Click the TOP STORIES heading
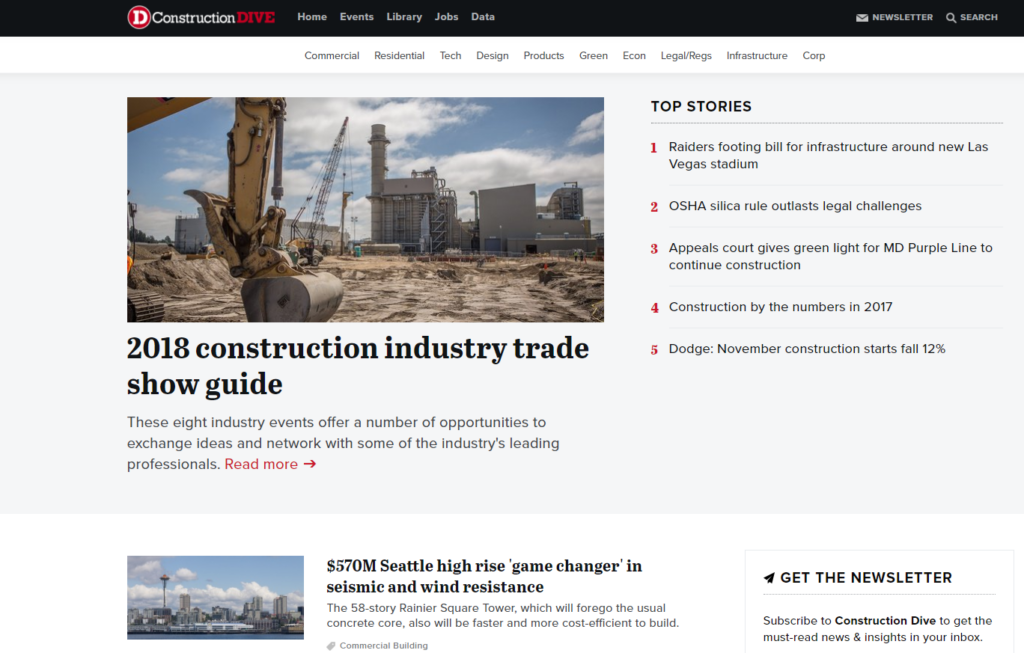 (701, 106)
